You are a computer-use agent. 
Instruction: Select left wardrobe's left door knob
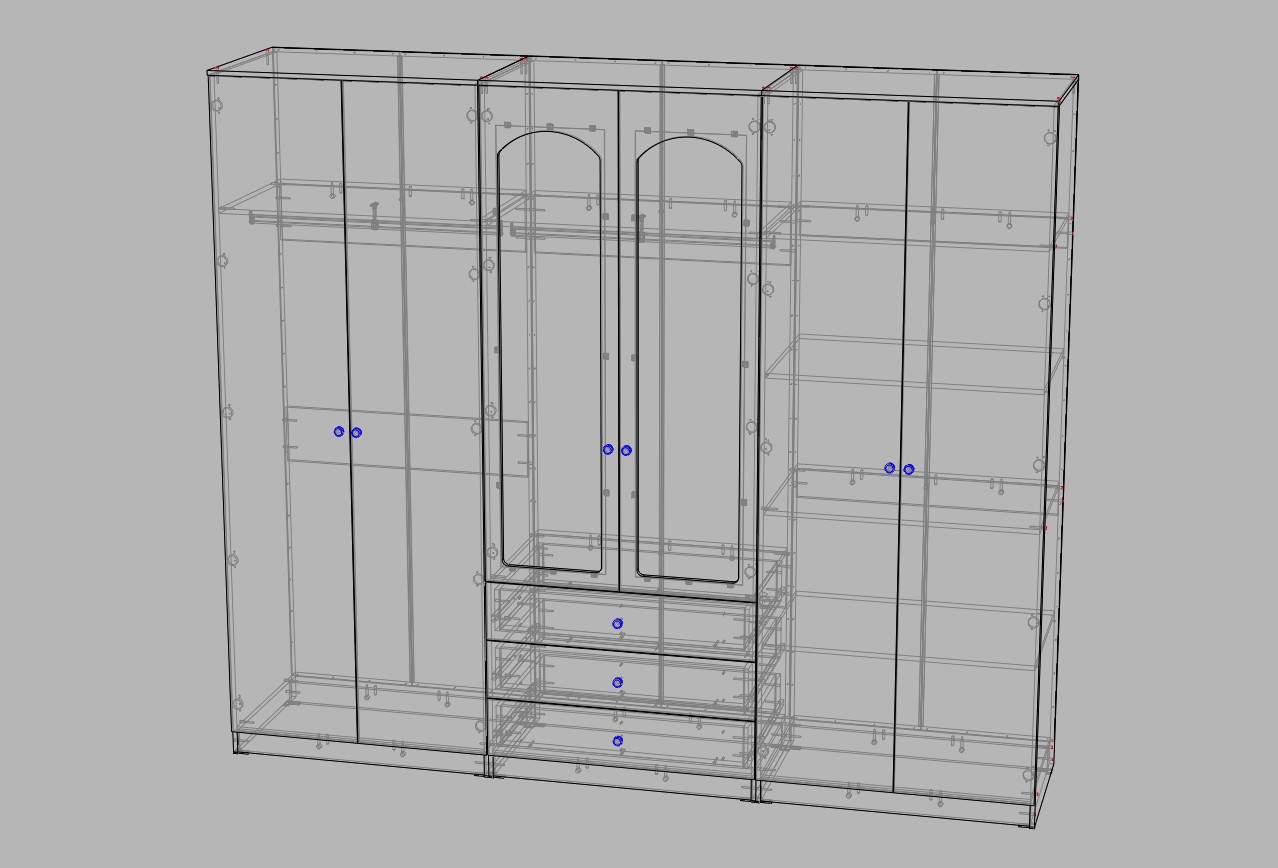pos(339,432)
